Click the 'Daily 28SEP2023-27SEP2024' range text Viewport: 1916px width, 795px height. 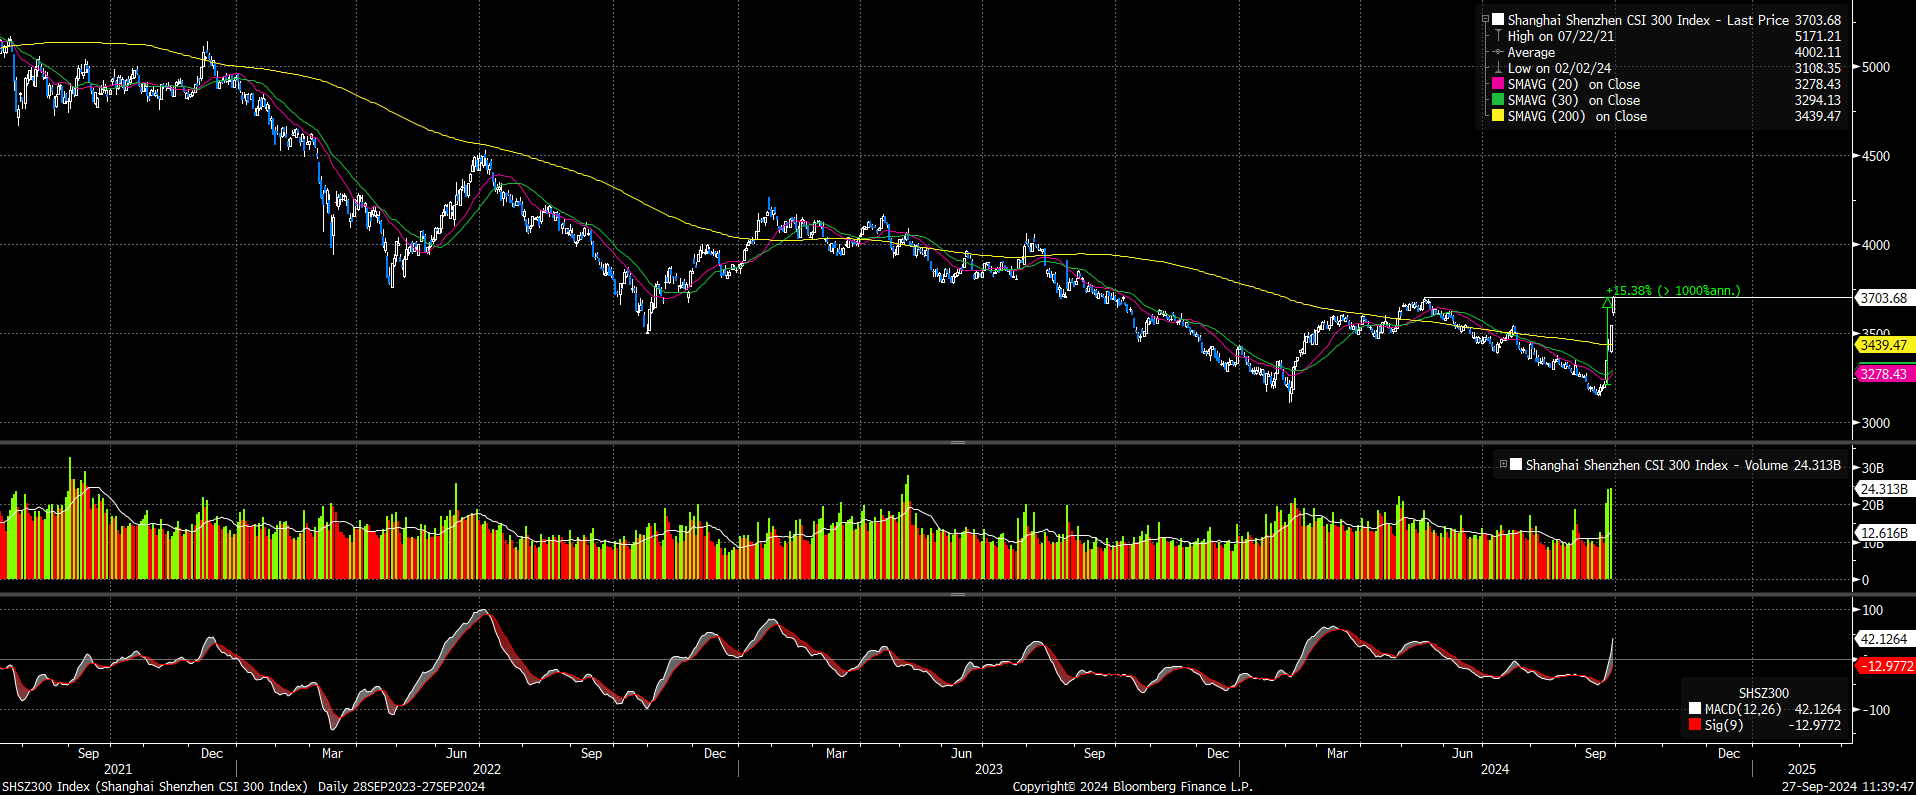click(401, 787)
